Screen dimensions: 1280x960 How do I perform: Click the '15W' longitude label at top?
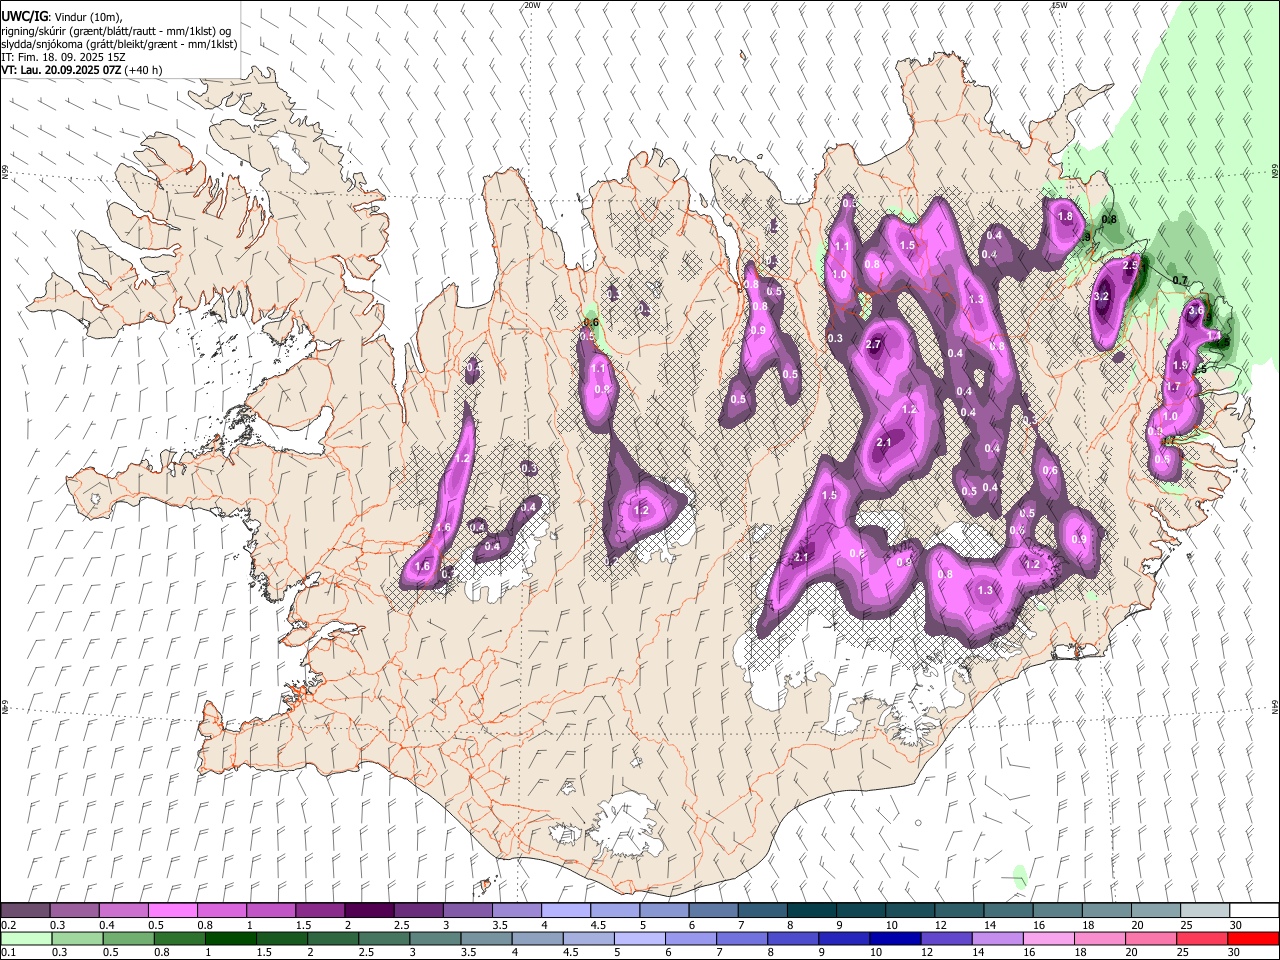(1059, 5)
